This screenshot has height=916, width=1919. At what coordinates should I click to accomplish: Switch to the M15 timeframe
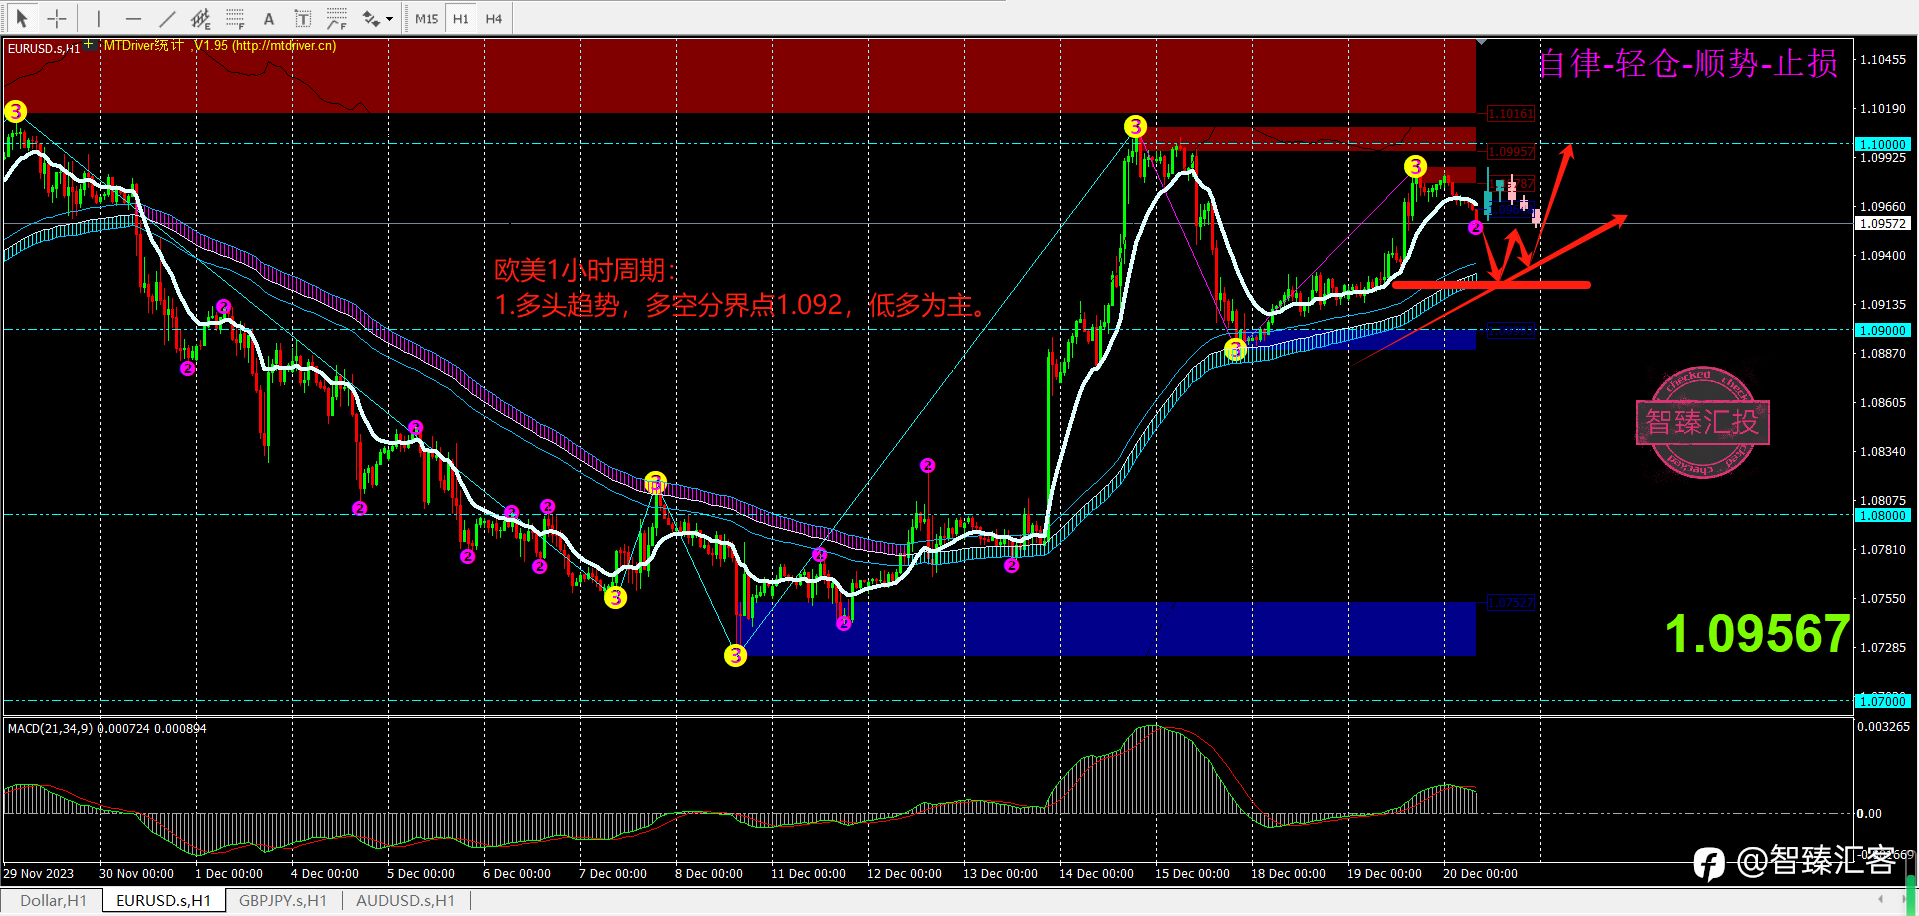coord(427,18)
